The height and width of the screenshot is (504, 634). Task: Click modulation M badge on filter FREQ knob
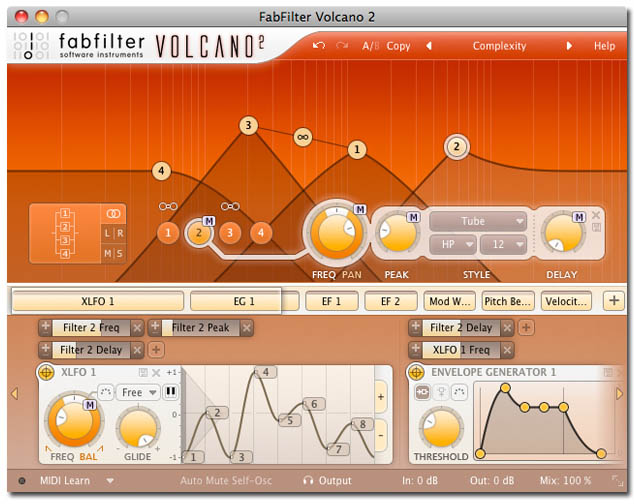pos(360,210)
